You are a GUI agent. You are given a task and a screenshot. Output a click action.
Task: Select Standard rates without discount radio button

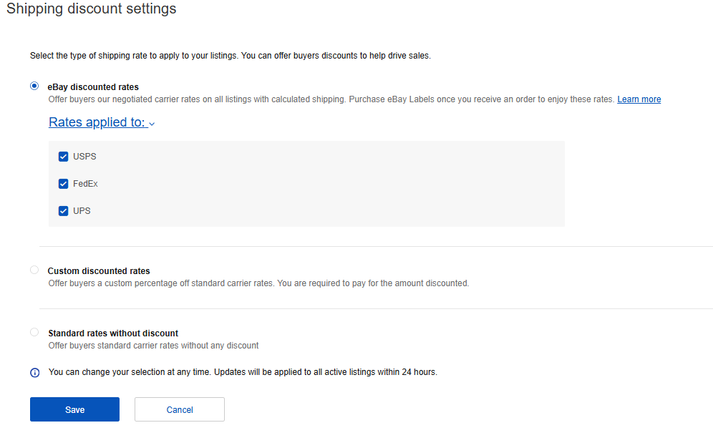point(35,332)
